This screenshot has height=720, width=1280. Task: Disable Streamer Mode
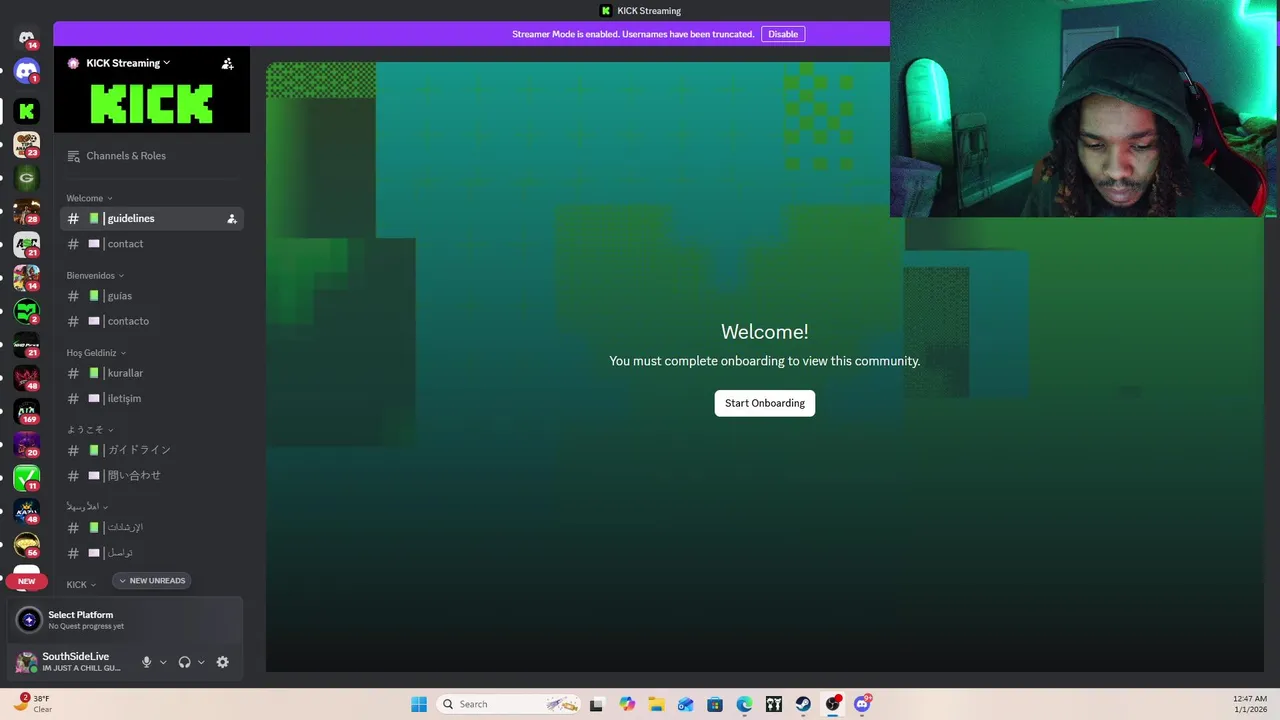point(783,34)
